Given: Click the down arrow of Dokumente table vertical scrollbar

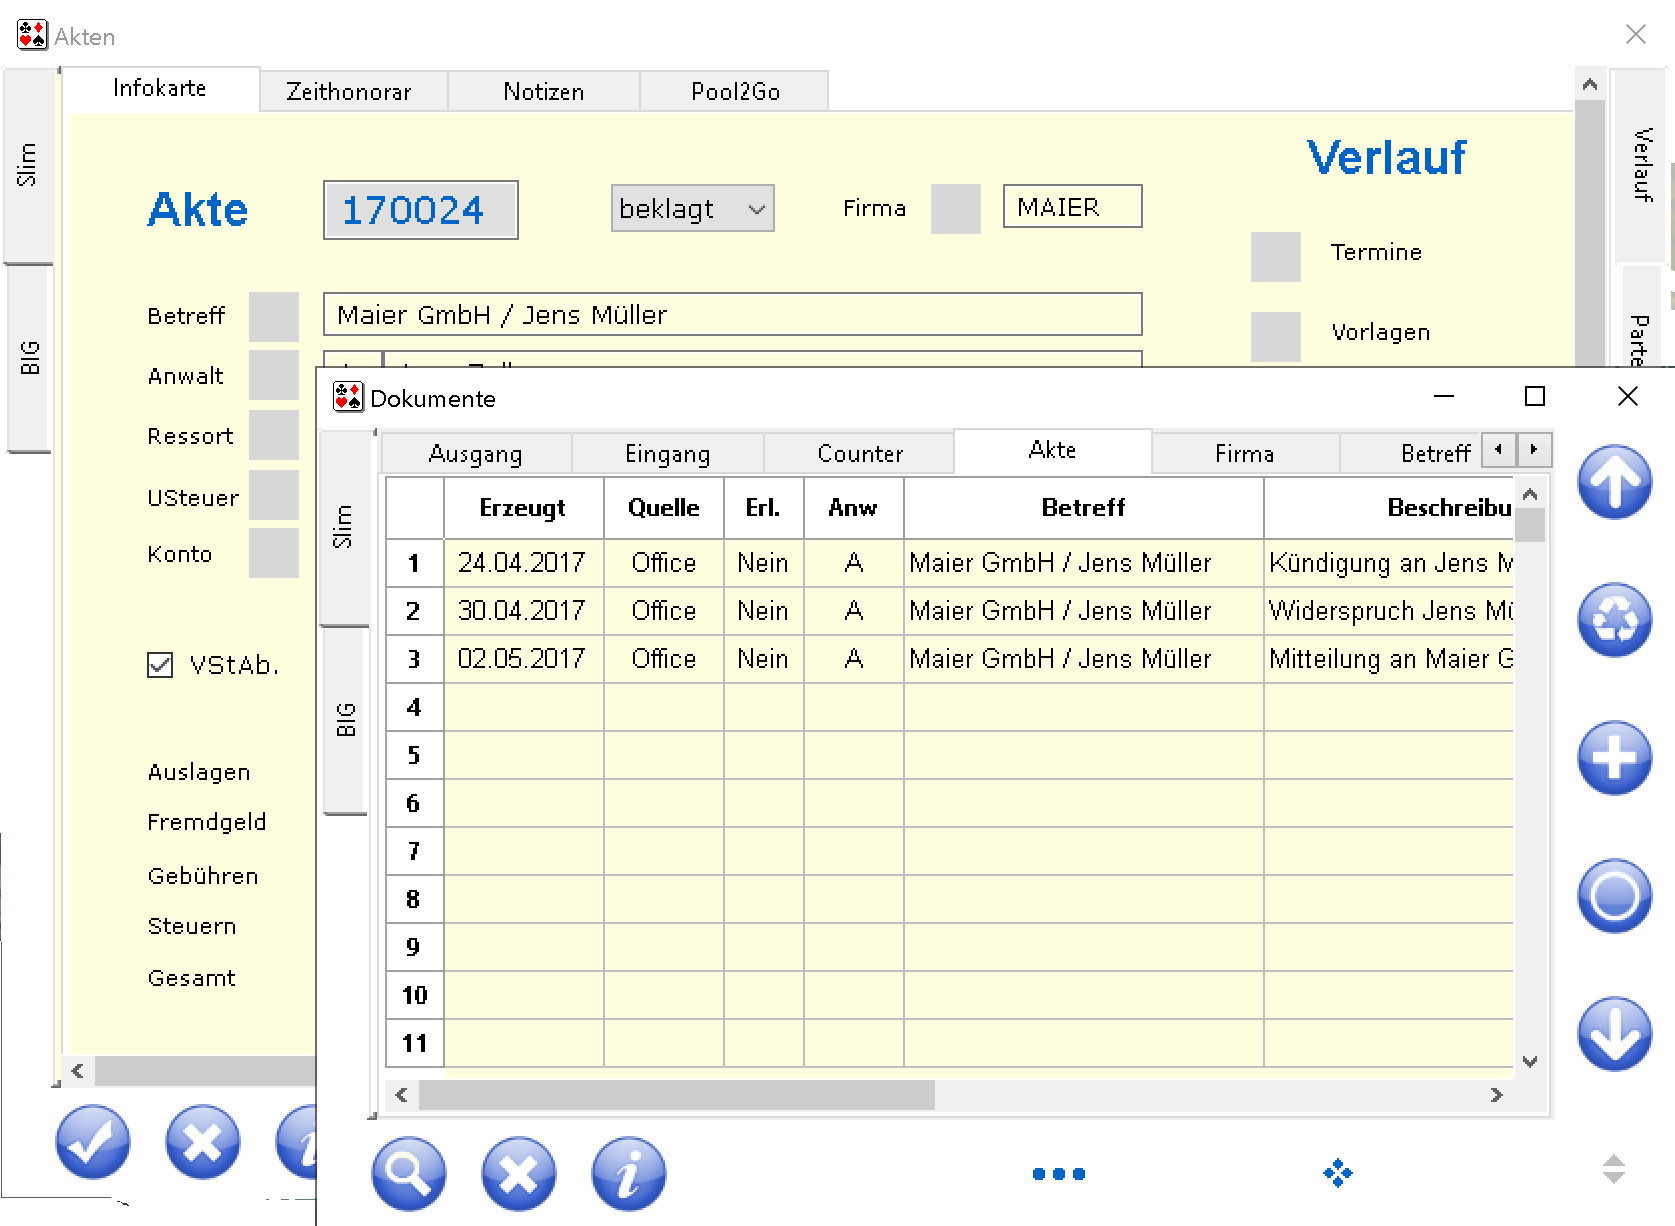Looking at the screenshot, I should coord(1530,1061).
